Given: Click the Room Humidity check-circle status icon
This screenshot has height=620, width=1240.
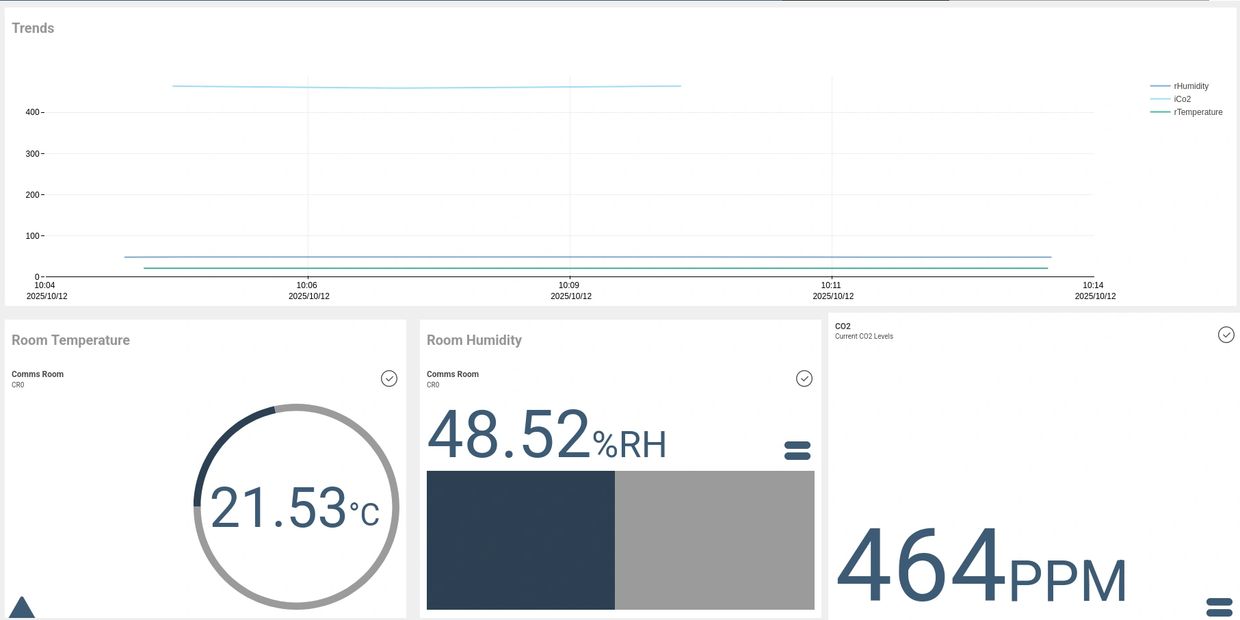Looking at the screenshot, I should tap(804, 378).
